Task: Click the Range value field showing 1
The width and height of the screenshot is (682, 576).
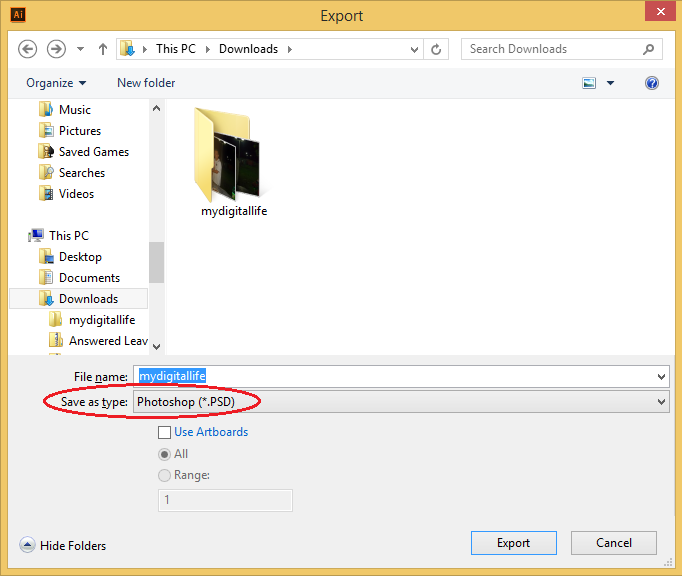Action: (x=225, y=500)
